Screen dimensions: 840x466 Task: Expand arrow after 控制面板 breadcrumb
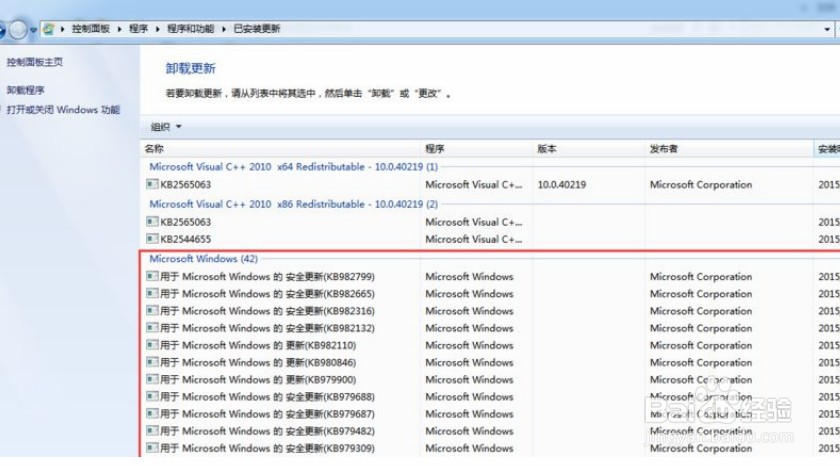(119, 29)
